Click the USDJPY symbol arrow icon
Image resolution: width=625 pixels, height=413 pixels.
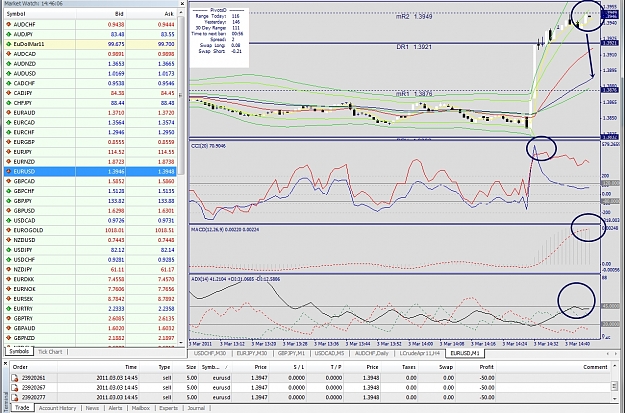(8, 250)
